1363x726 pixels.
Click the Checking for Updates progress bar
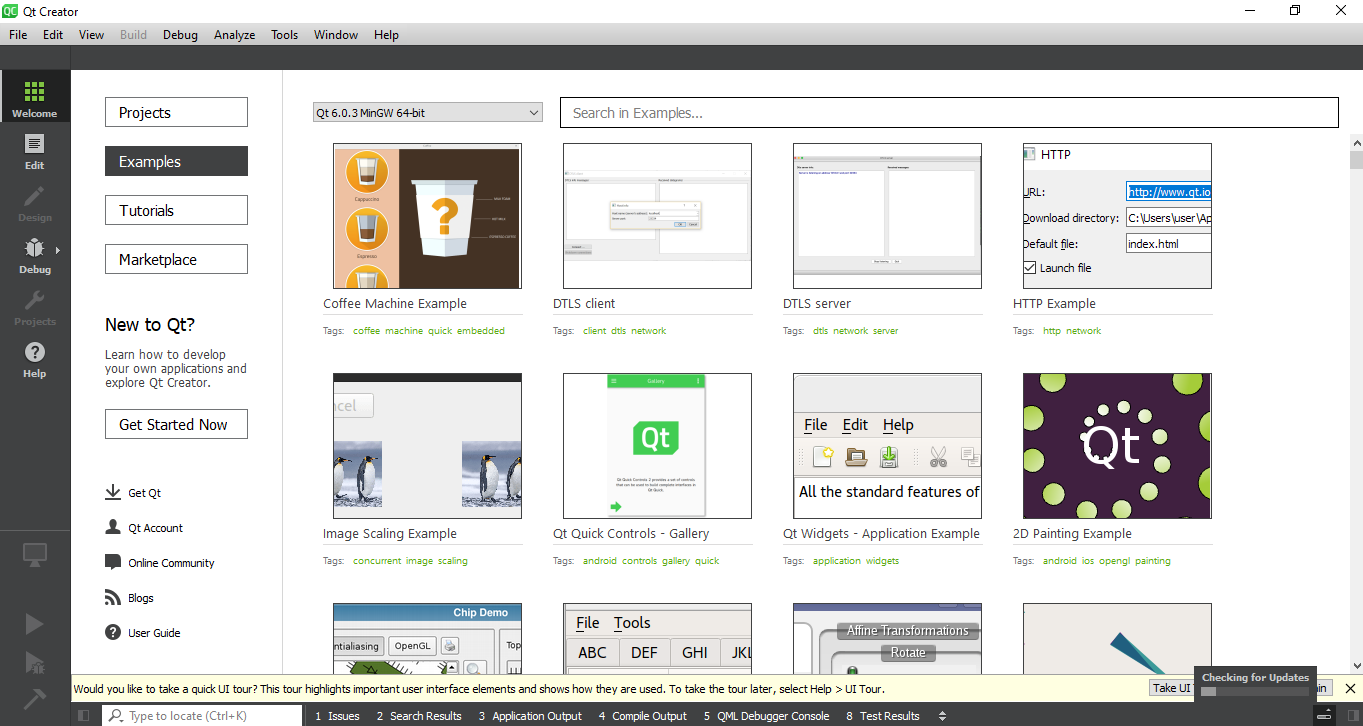pyautogui.click(x=1255, y=691)
